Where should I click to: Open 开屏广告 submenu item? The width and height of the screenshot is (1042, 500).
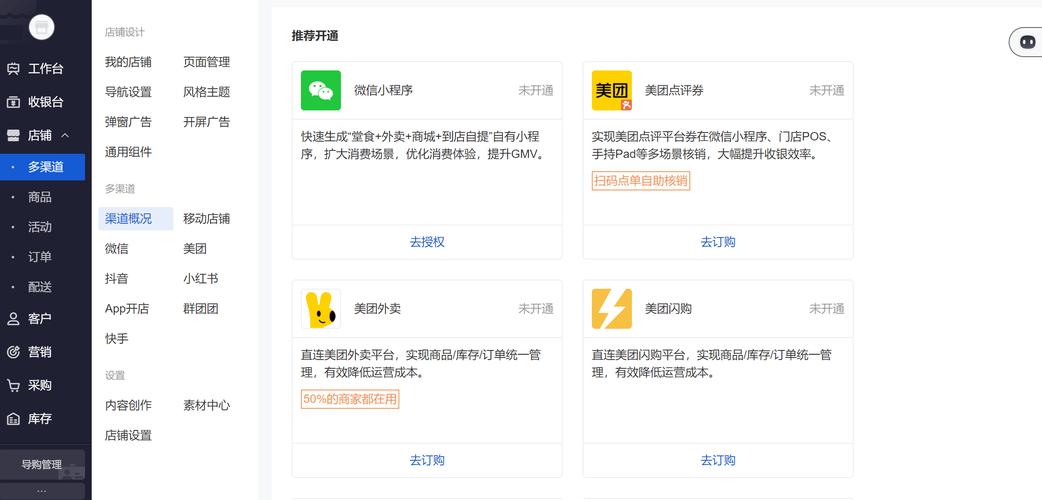pos(207,122)
